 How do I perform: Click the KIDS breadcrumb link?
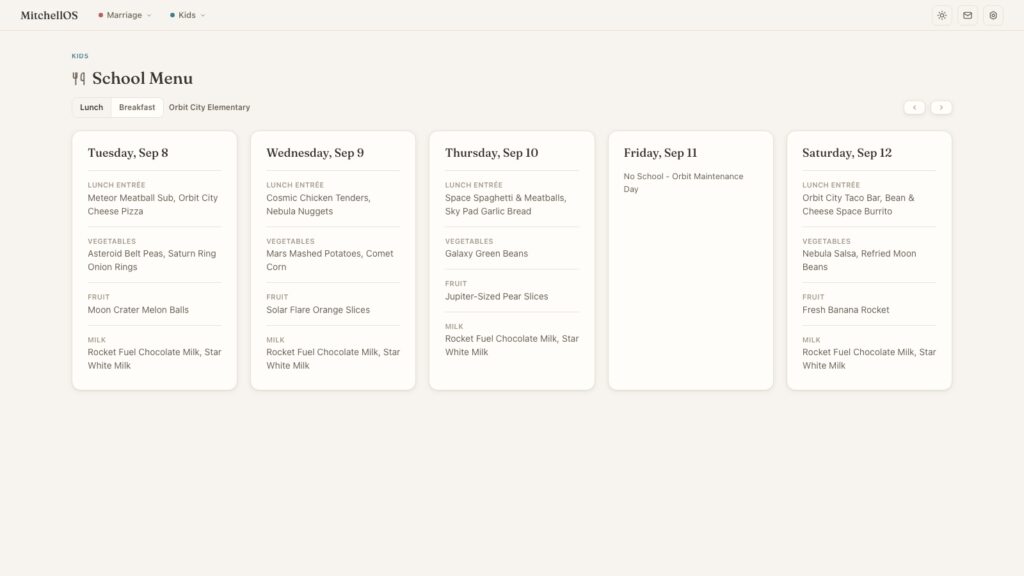[x=80, y=56]
